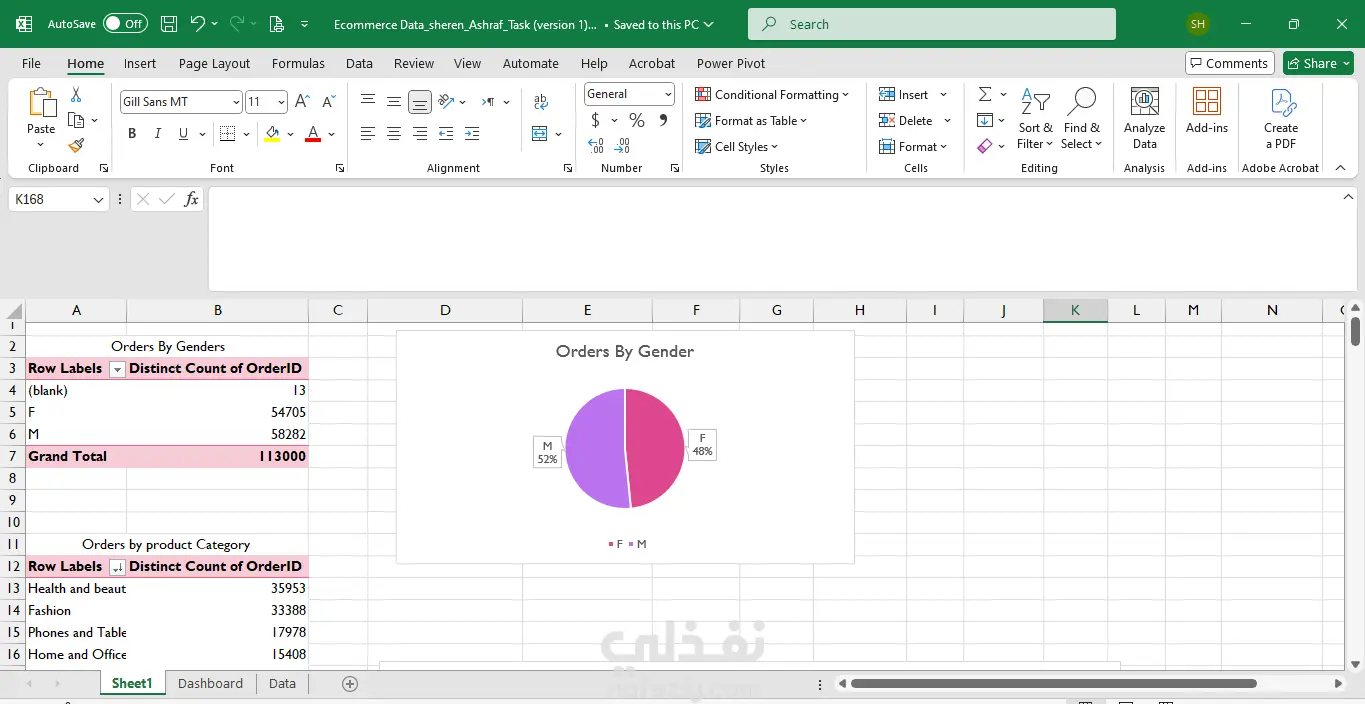
Task: Click Increase Font Size icon
Action: click(x=302, y=102)
